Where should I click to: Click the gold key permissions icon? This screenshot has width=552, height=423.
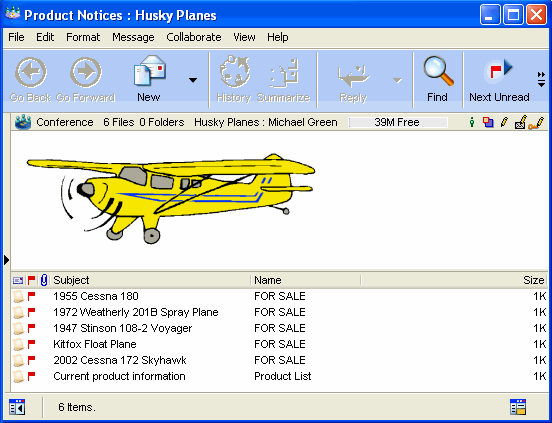[536, 122]
